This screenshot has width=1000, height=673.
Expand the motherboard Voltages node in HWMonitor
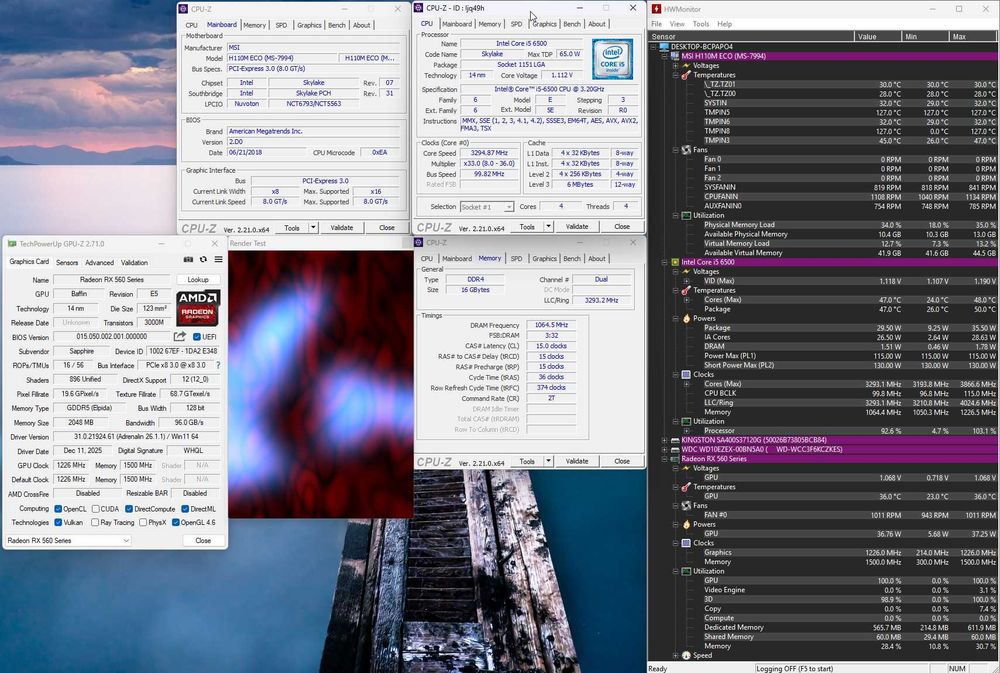675,66
